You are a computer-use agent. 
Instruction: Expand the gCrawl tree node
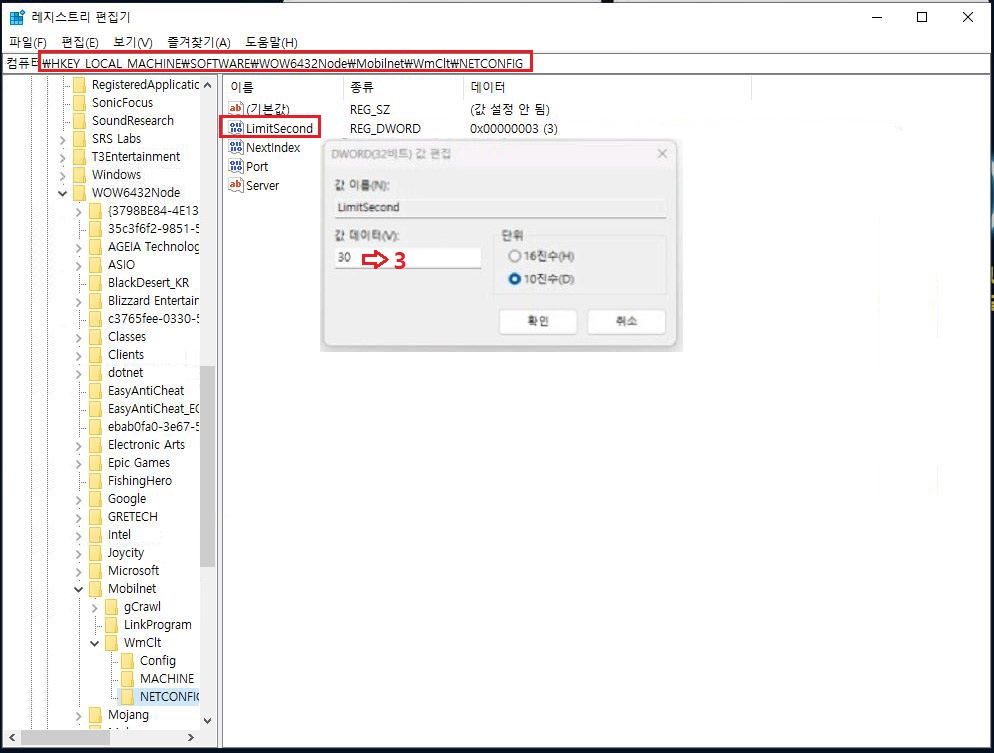coord(94,607)
